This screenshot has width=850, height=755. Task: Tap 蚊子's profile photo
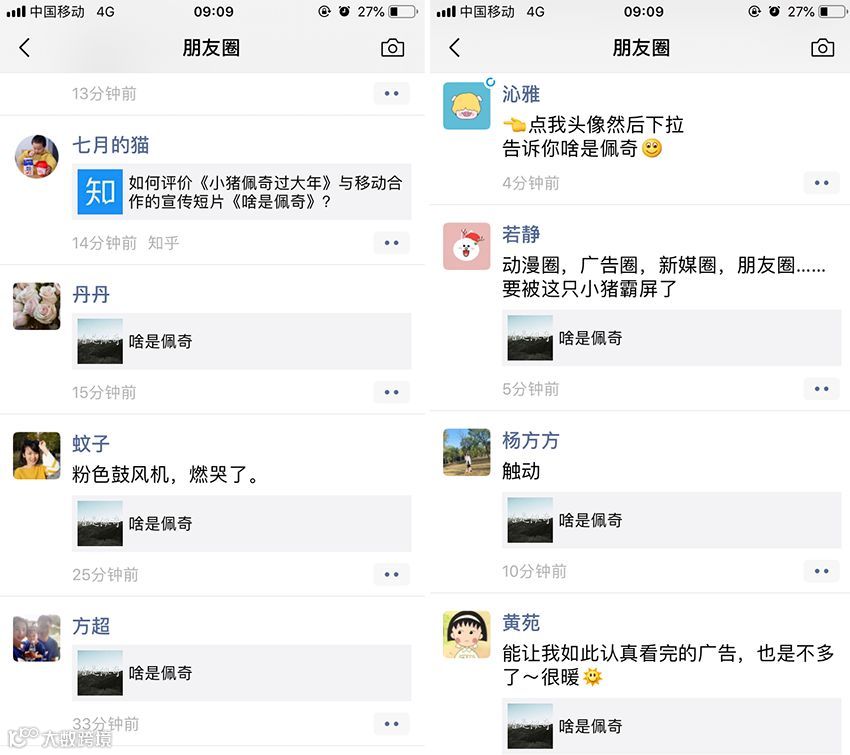36,455
